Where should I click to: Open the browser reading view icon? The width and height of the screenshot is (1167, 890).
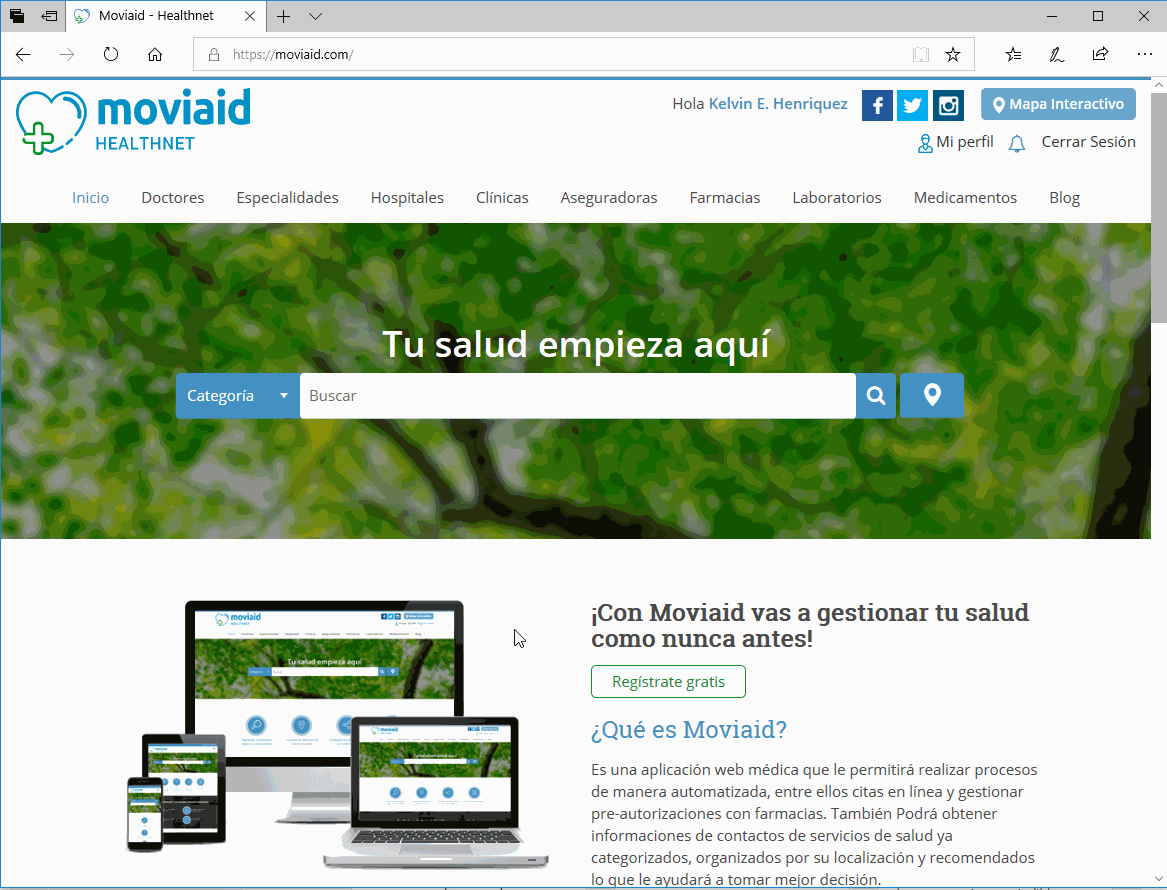(920, 55)
